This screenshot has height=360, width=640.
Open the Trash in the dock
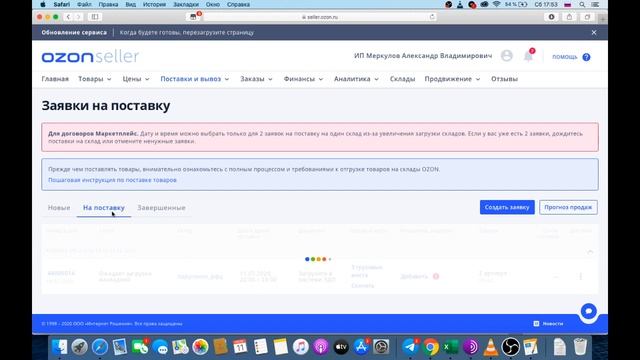coord(580,347)
